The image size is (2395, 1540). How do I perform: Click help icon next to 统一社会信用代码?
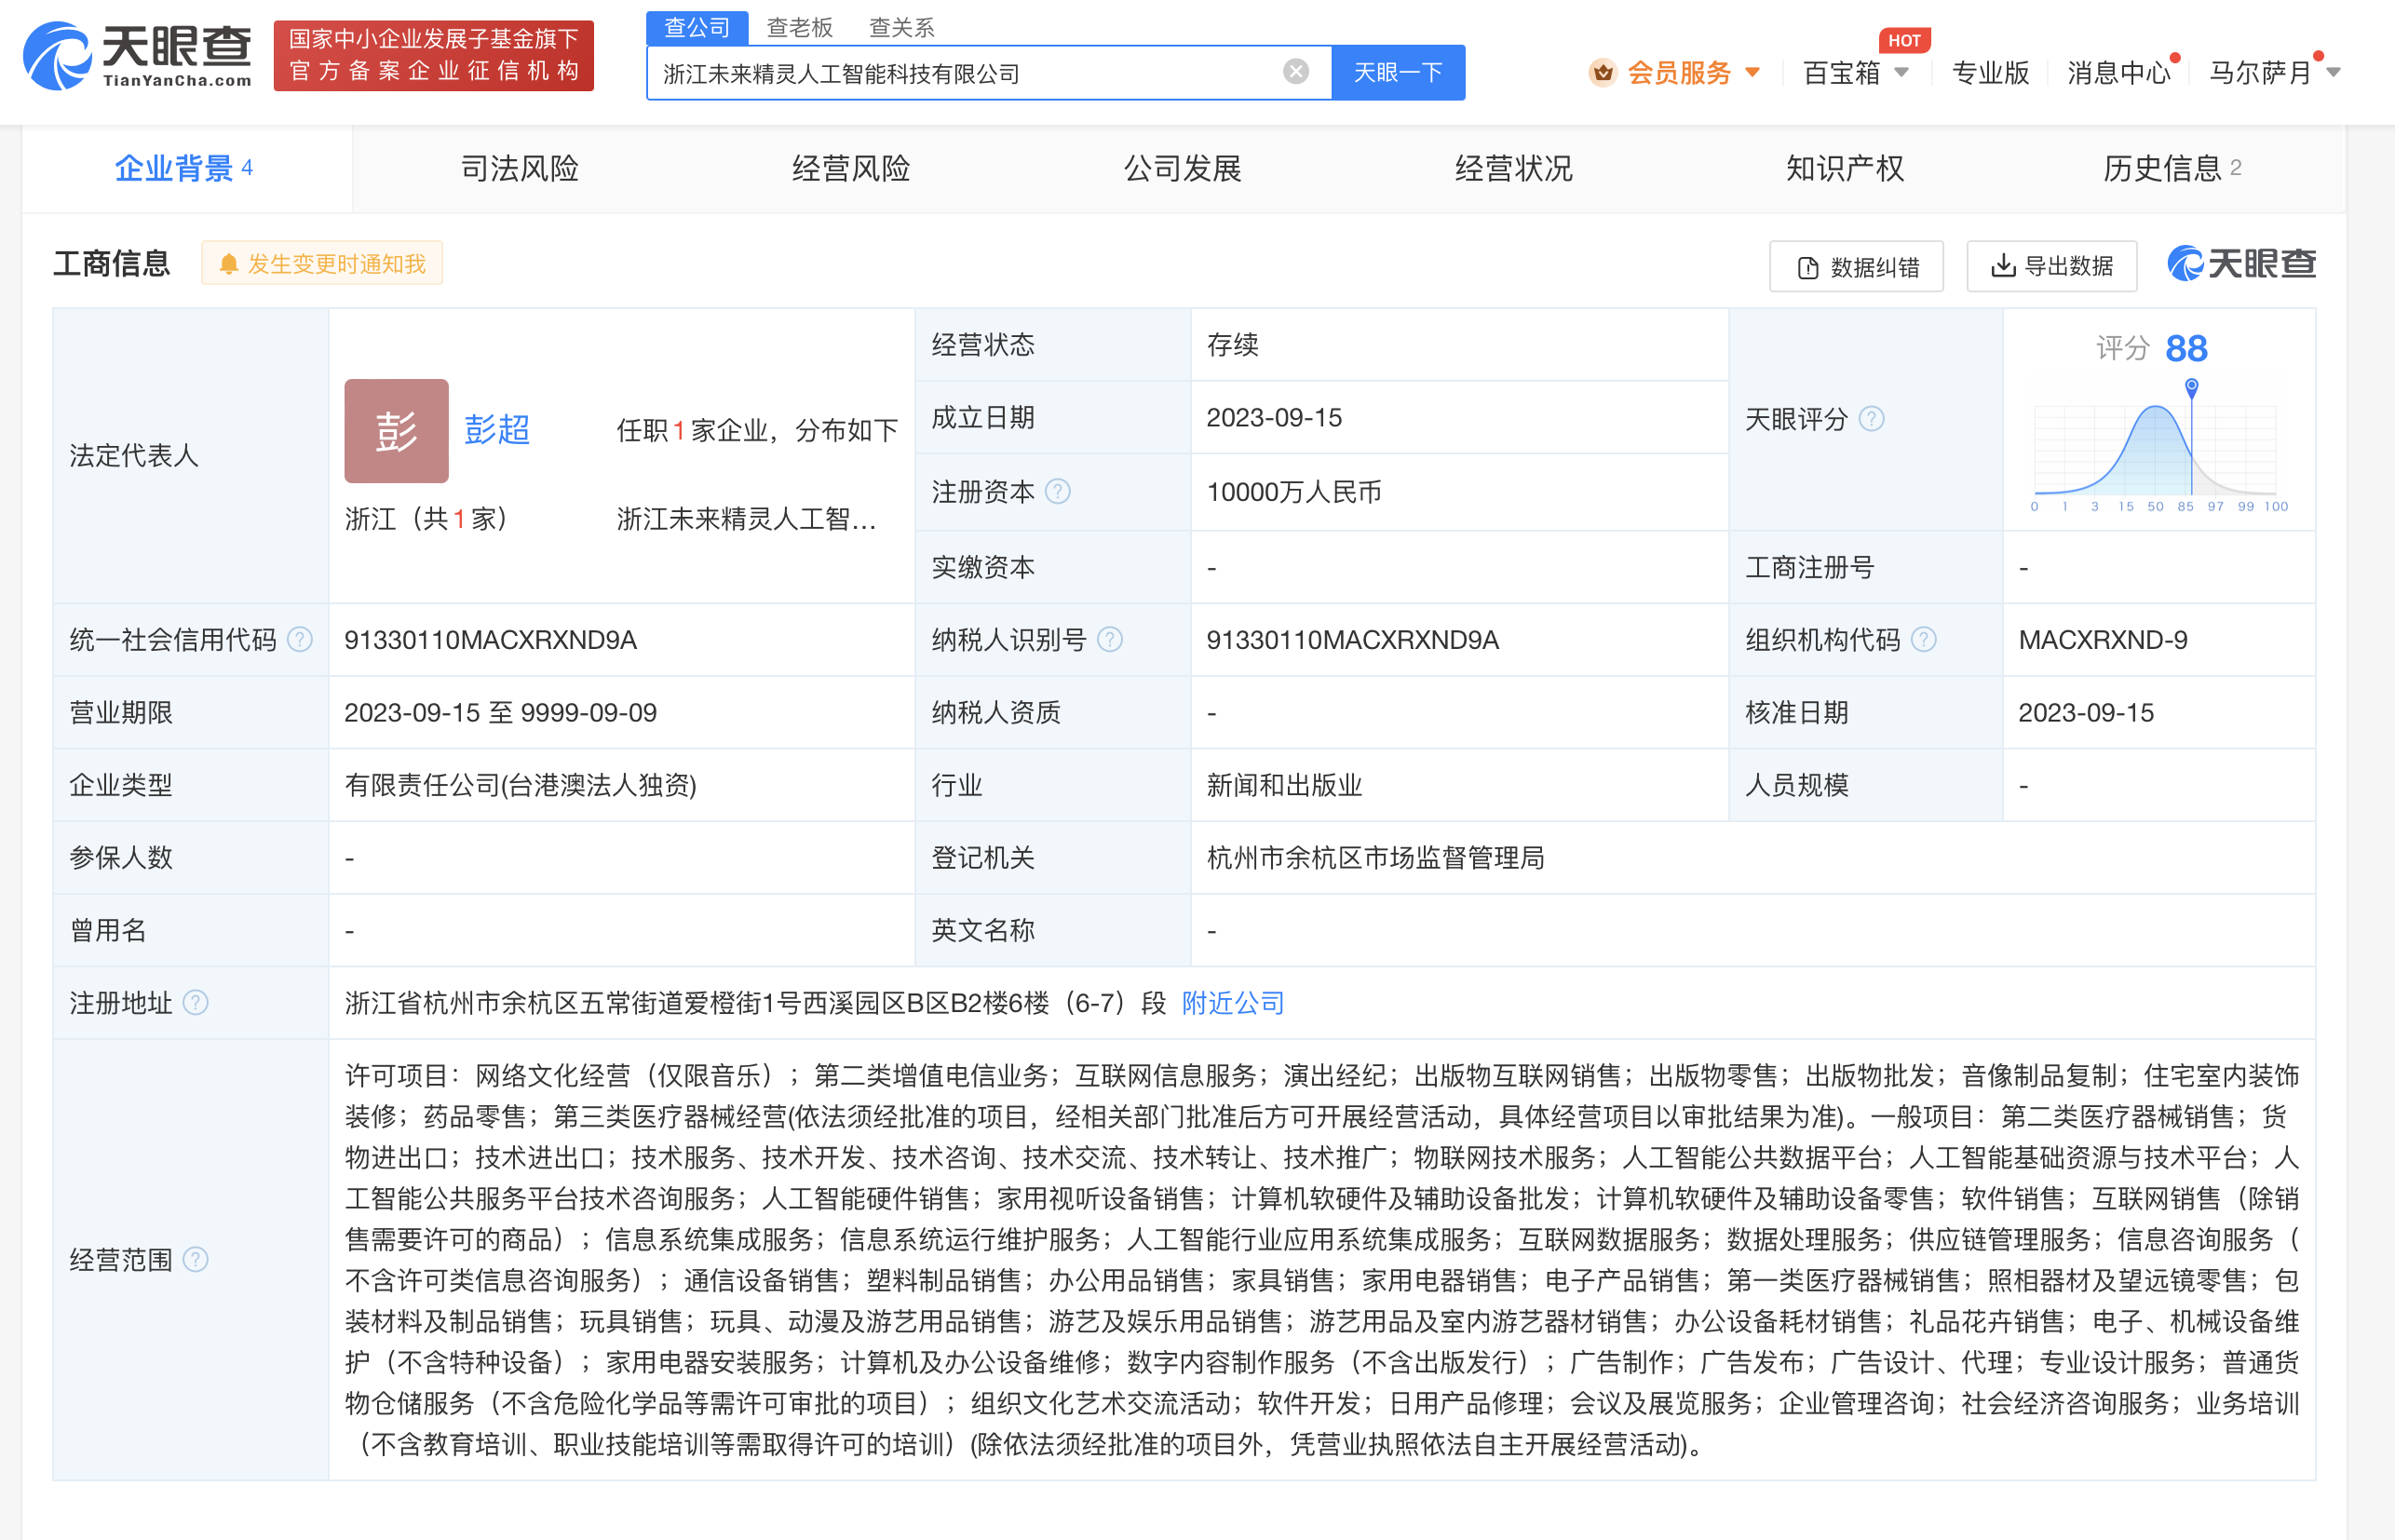300,639
